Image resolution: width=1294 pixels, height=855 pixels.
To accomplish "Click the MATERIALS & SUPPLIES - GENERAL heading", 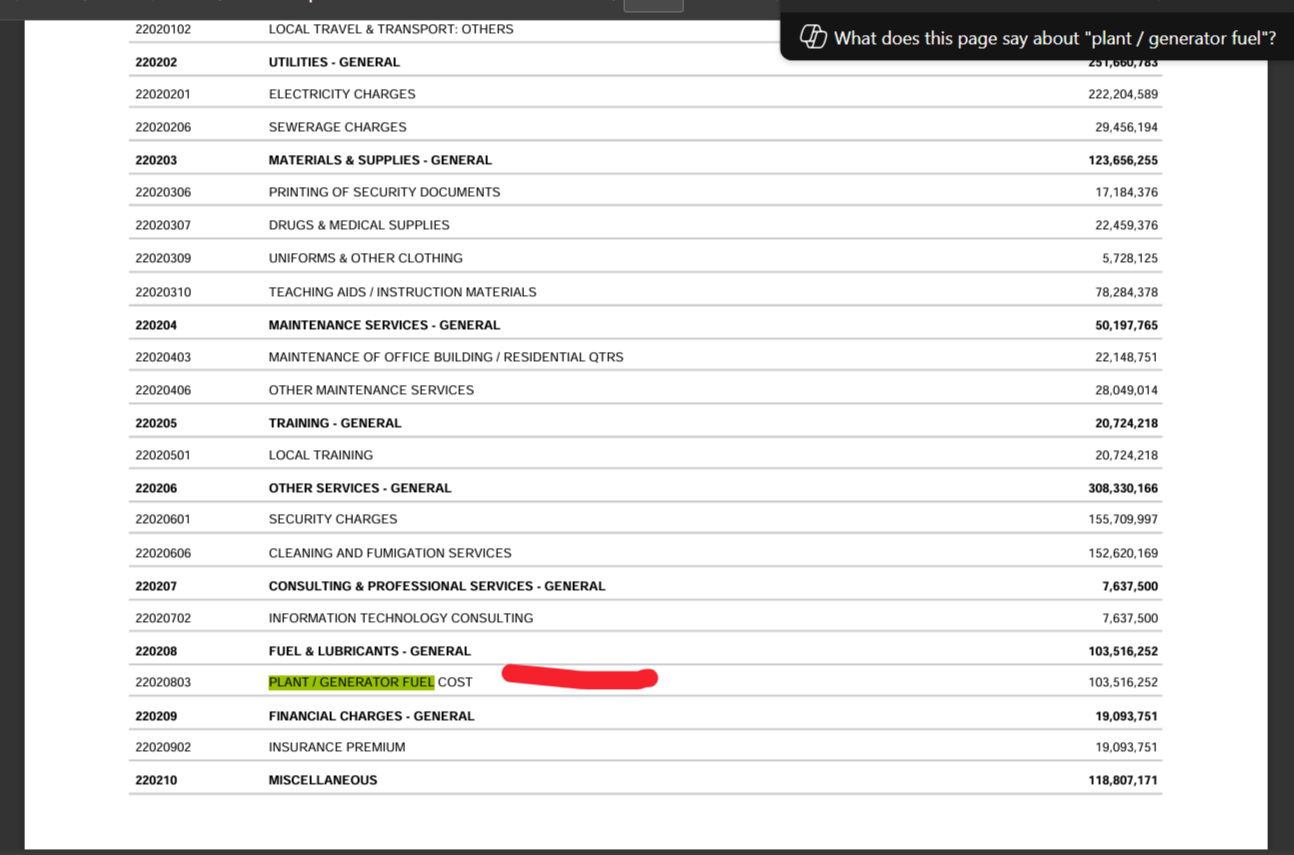I will (x=380, y=160).
